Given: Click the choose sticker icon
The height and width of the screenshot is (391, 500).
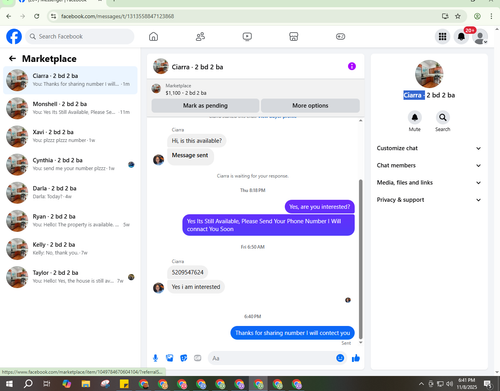Looking at the screenshot, I should click(x=184, y=358).
